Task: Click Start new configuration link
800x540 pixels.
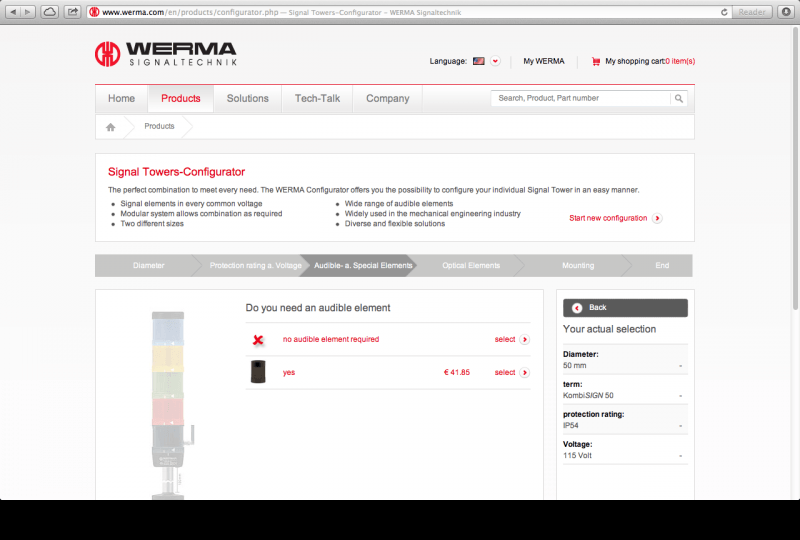Action: (608, 218)
